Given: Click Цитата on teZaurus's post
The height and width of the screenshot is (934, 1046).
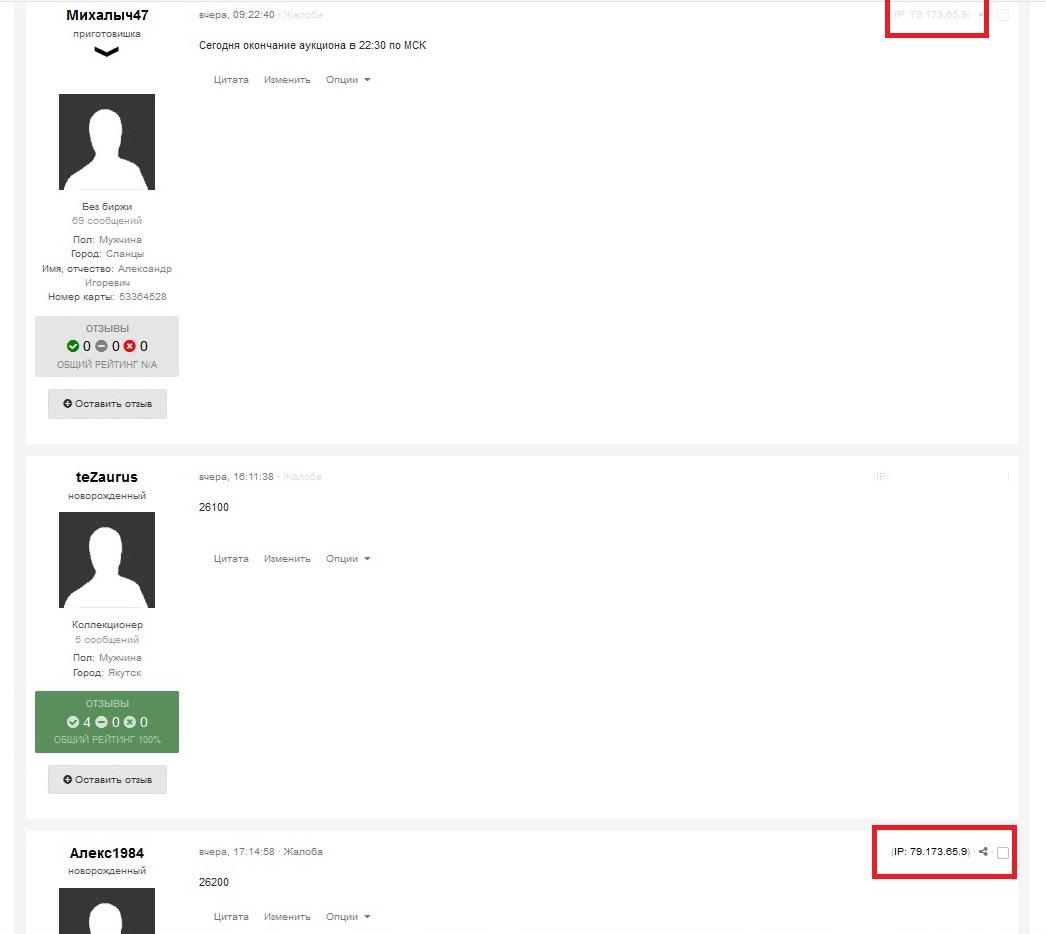Looking at the screenshot, I should pyautogui.click(x=231, y=558).
